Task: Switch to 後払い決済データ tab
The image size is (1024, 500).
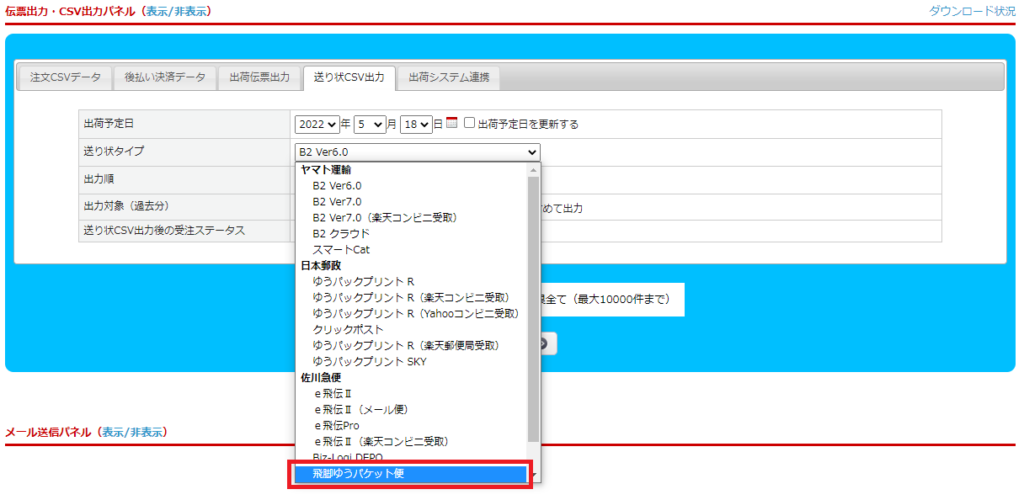Action: (165, 77)
